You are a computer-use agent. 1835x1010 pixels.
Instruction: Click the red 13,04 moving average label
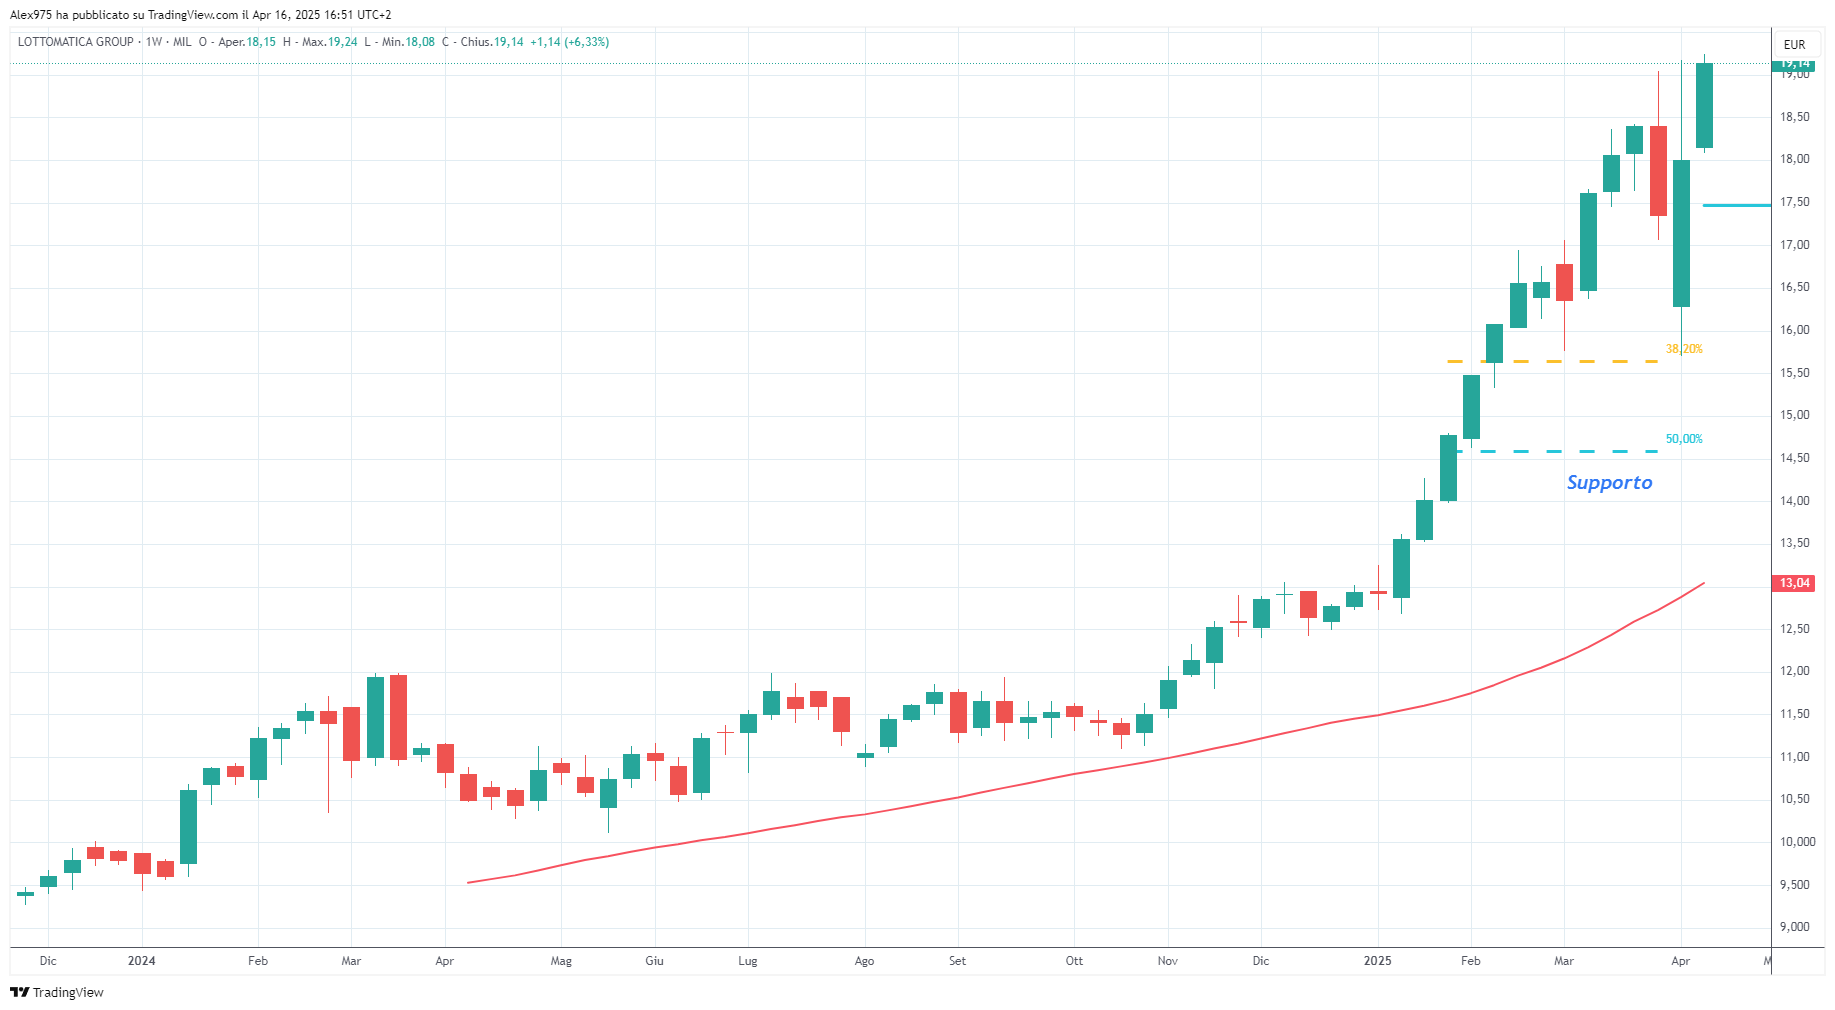pyautogui.click(x=1795, y=583)
